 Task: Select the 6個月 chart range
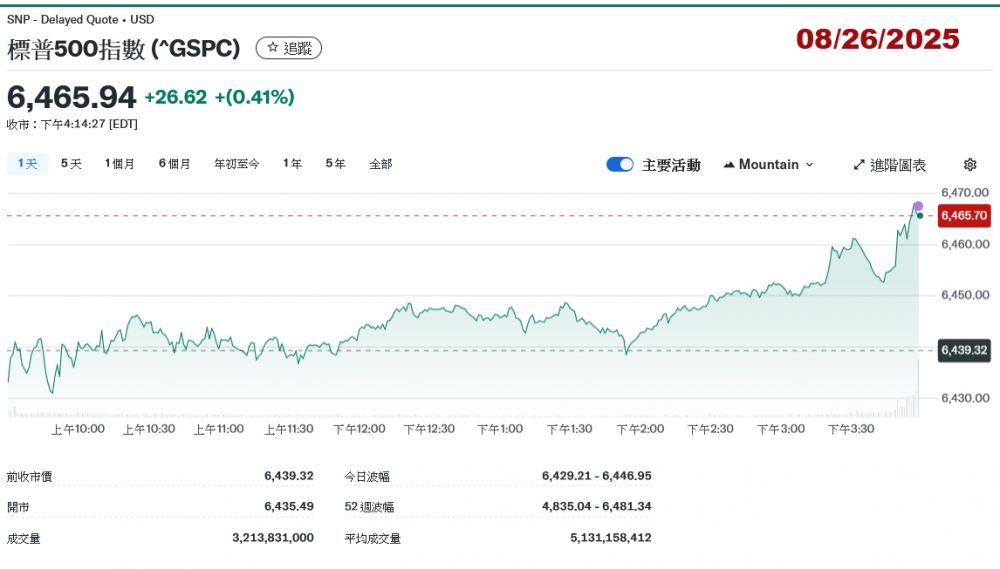[x=174, y=164]
